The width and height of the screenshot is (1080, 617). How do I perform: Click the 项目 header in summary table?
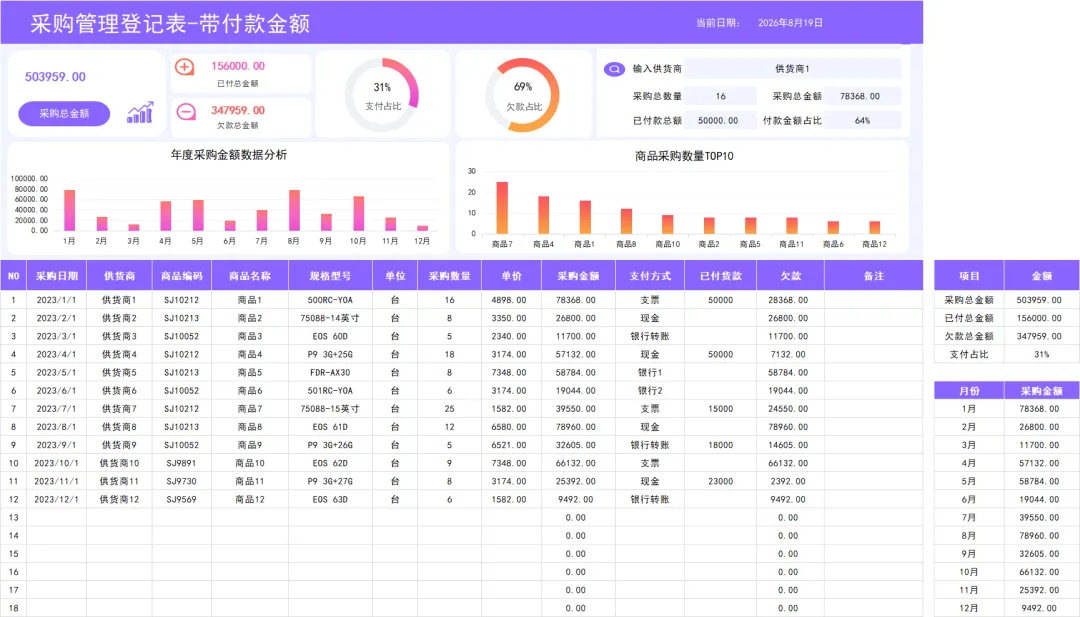tap(969, 276)
